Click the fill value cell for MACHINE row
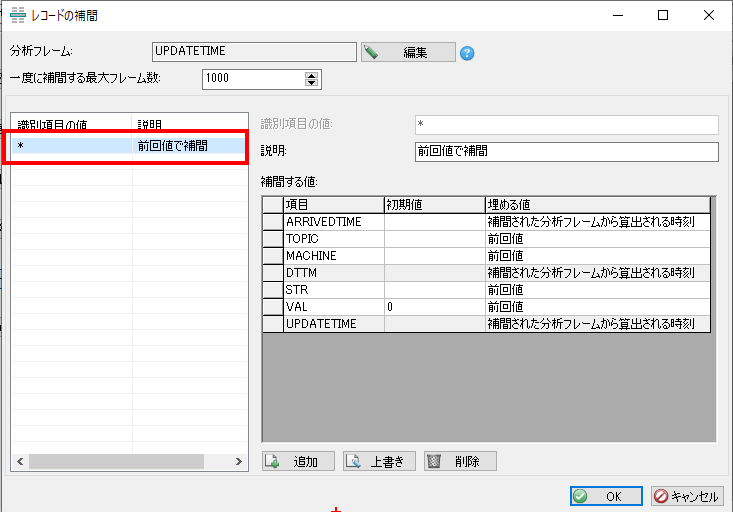733x512 pixels. 597,256
